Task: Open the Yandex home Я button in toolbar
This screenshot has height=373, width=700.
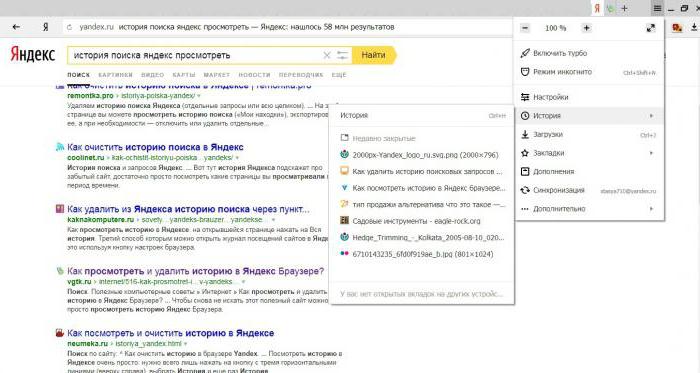Action: [x=45, y=27]
